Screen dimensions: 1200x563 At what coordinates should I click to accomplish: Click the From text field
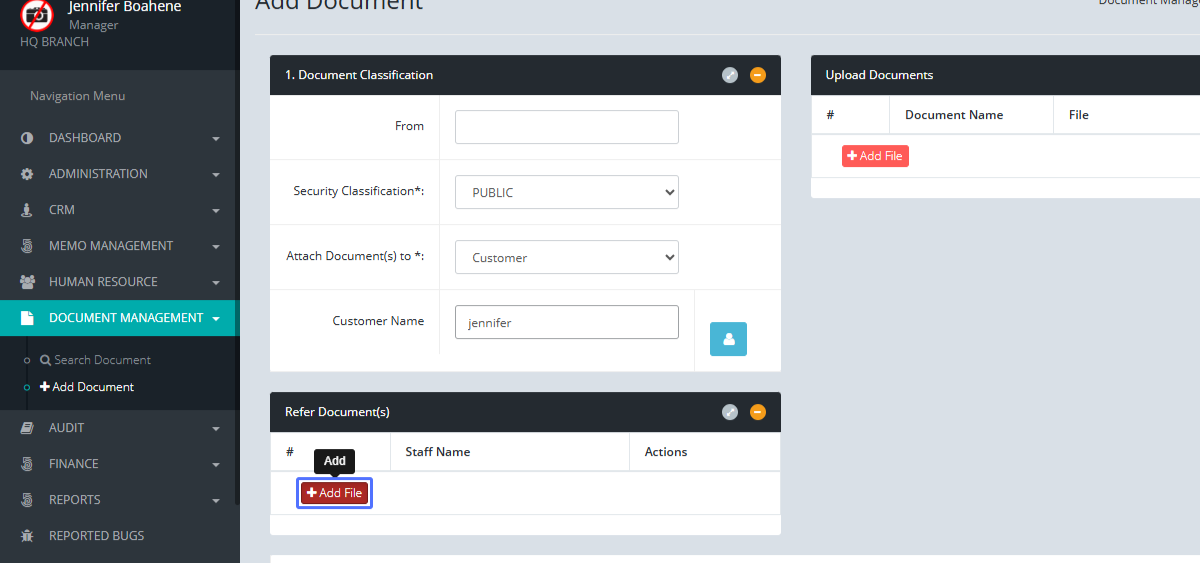[x=566, y=127]
